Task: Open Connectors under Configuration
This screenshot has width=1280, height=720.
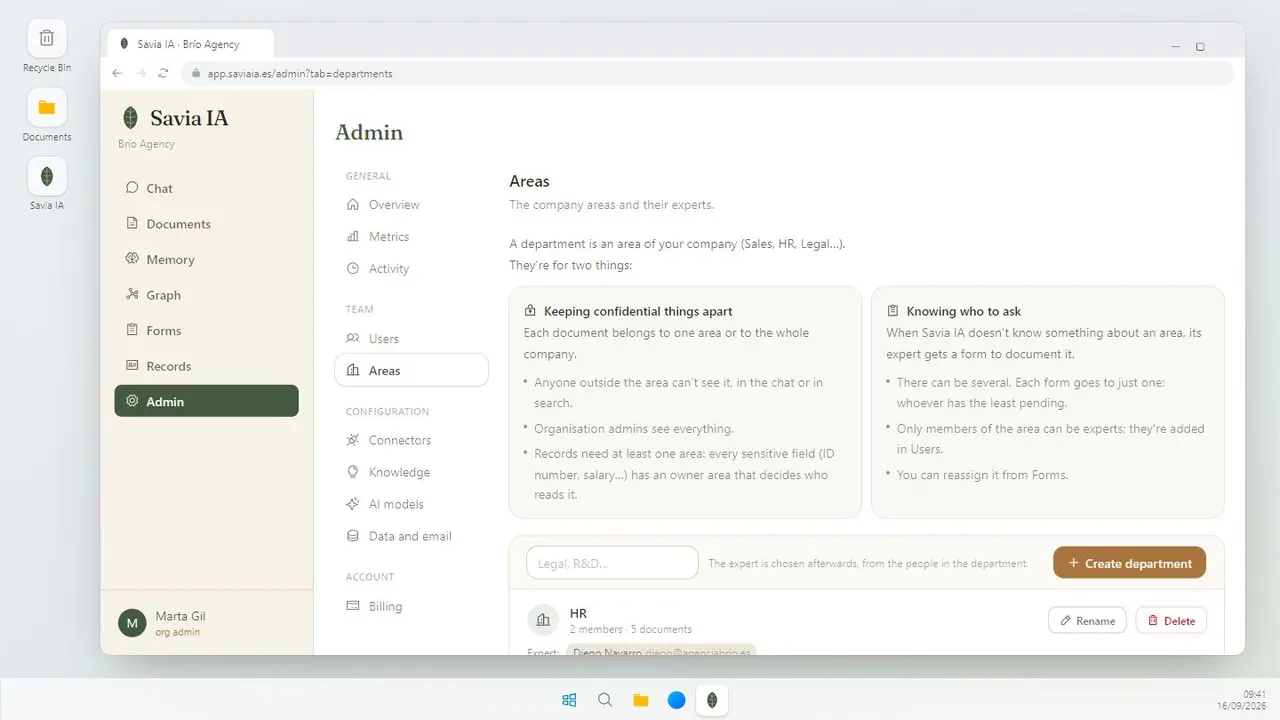Action: click(x=411, y=440)
